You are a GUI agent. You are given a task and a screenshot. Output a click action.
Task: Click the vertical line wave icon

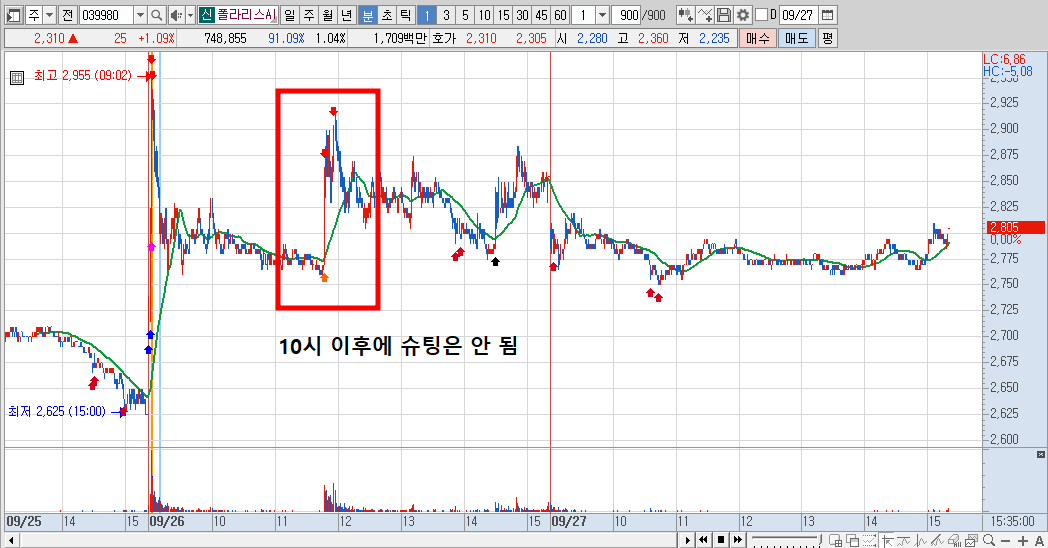(921, 540)
